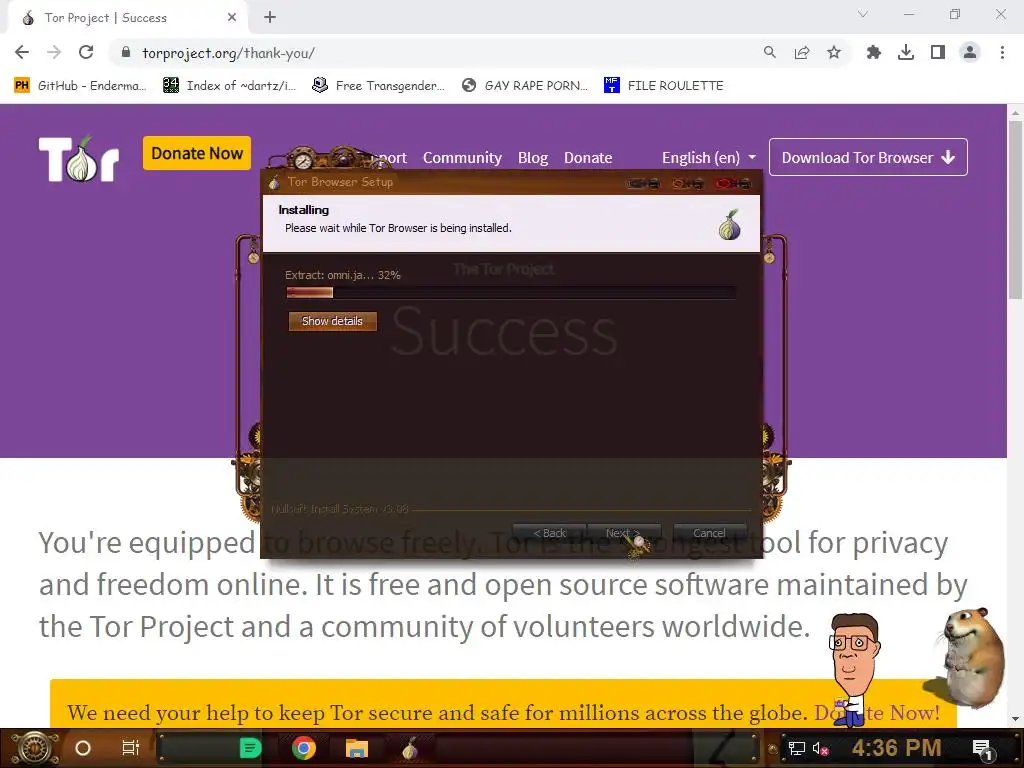Click the Tor Browser Setup title icon

click(x=274, y=182)
